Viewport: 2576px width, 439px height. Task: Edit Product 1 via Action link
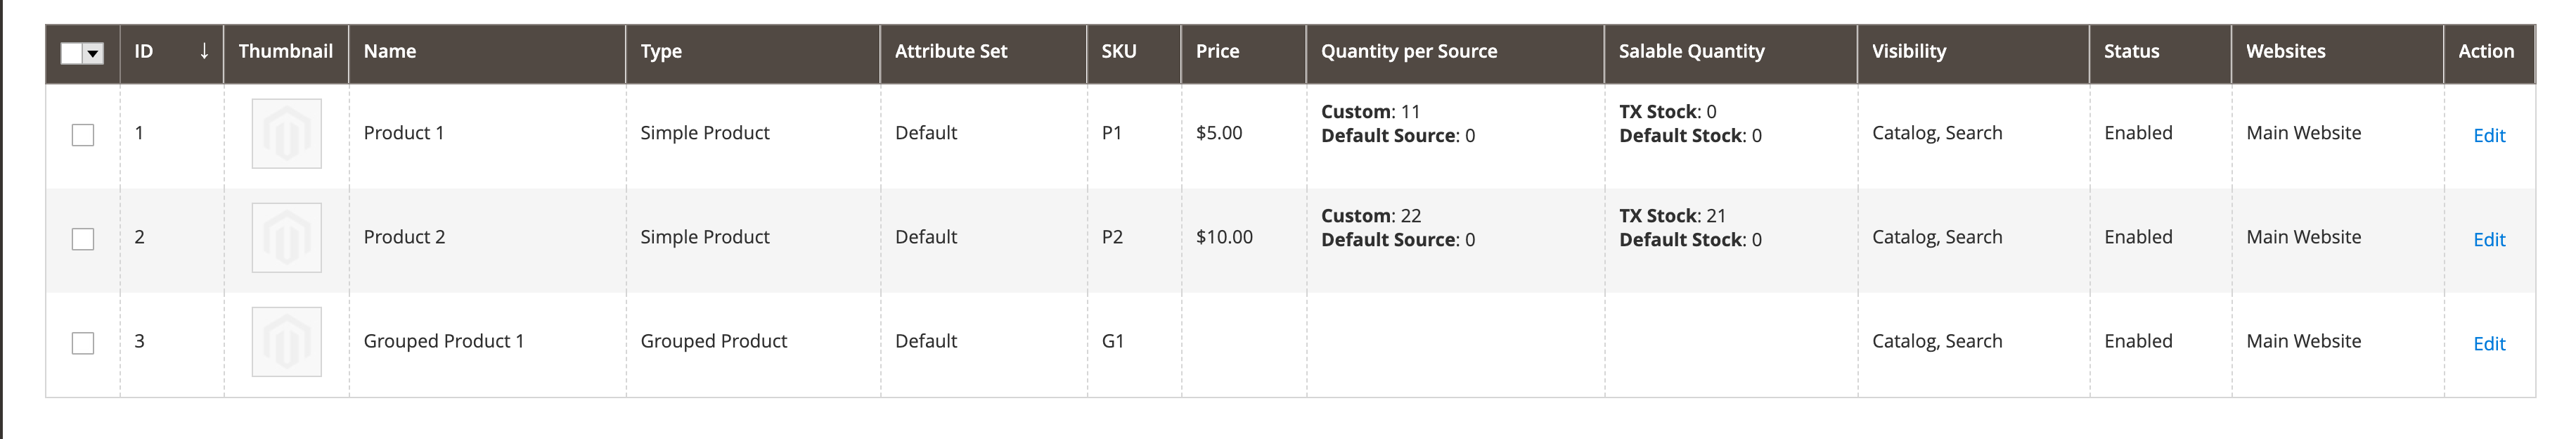tap(2488, 136)
